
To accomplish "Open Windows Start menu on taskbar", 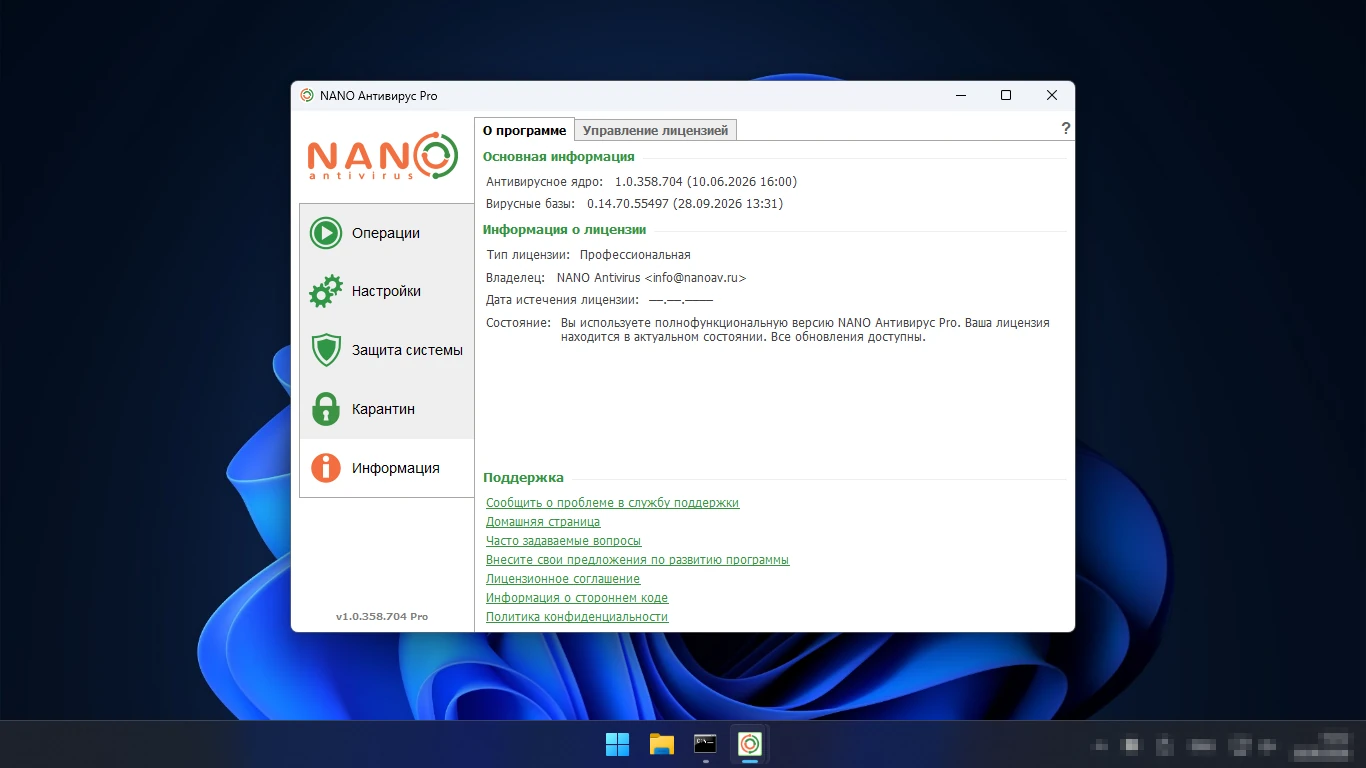I will click(x=618, y=744).
